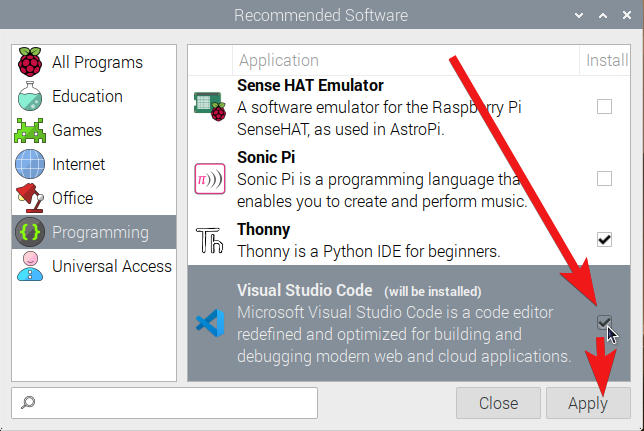Open the Education category
The width and height of the screenshot is (644, 431).
click(94, 96)
